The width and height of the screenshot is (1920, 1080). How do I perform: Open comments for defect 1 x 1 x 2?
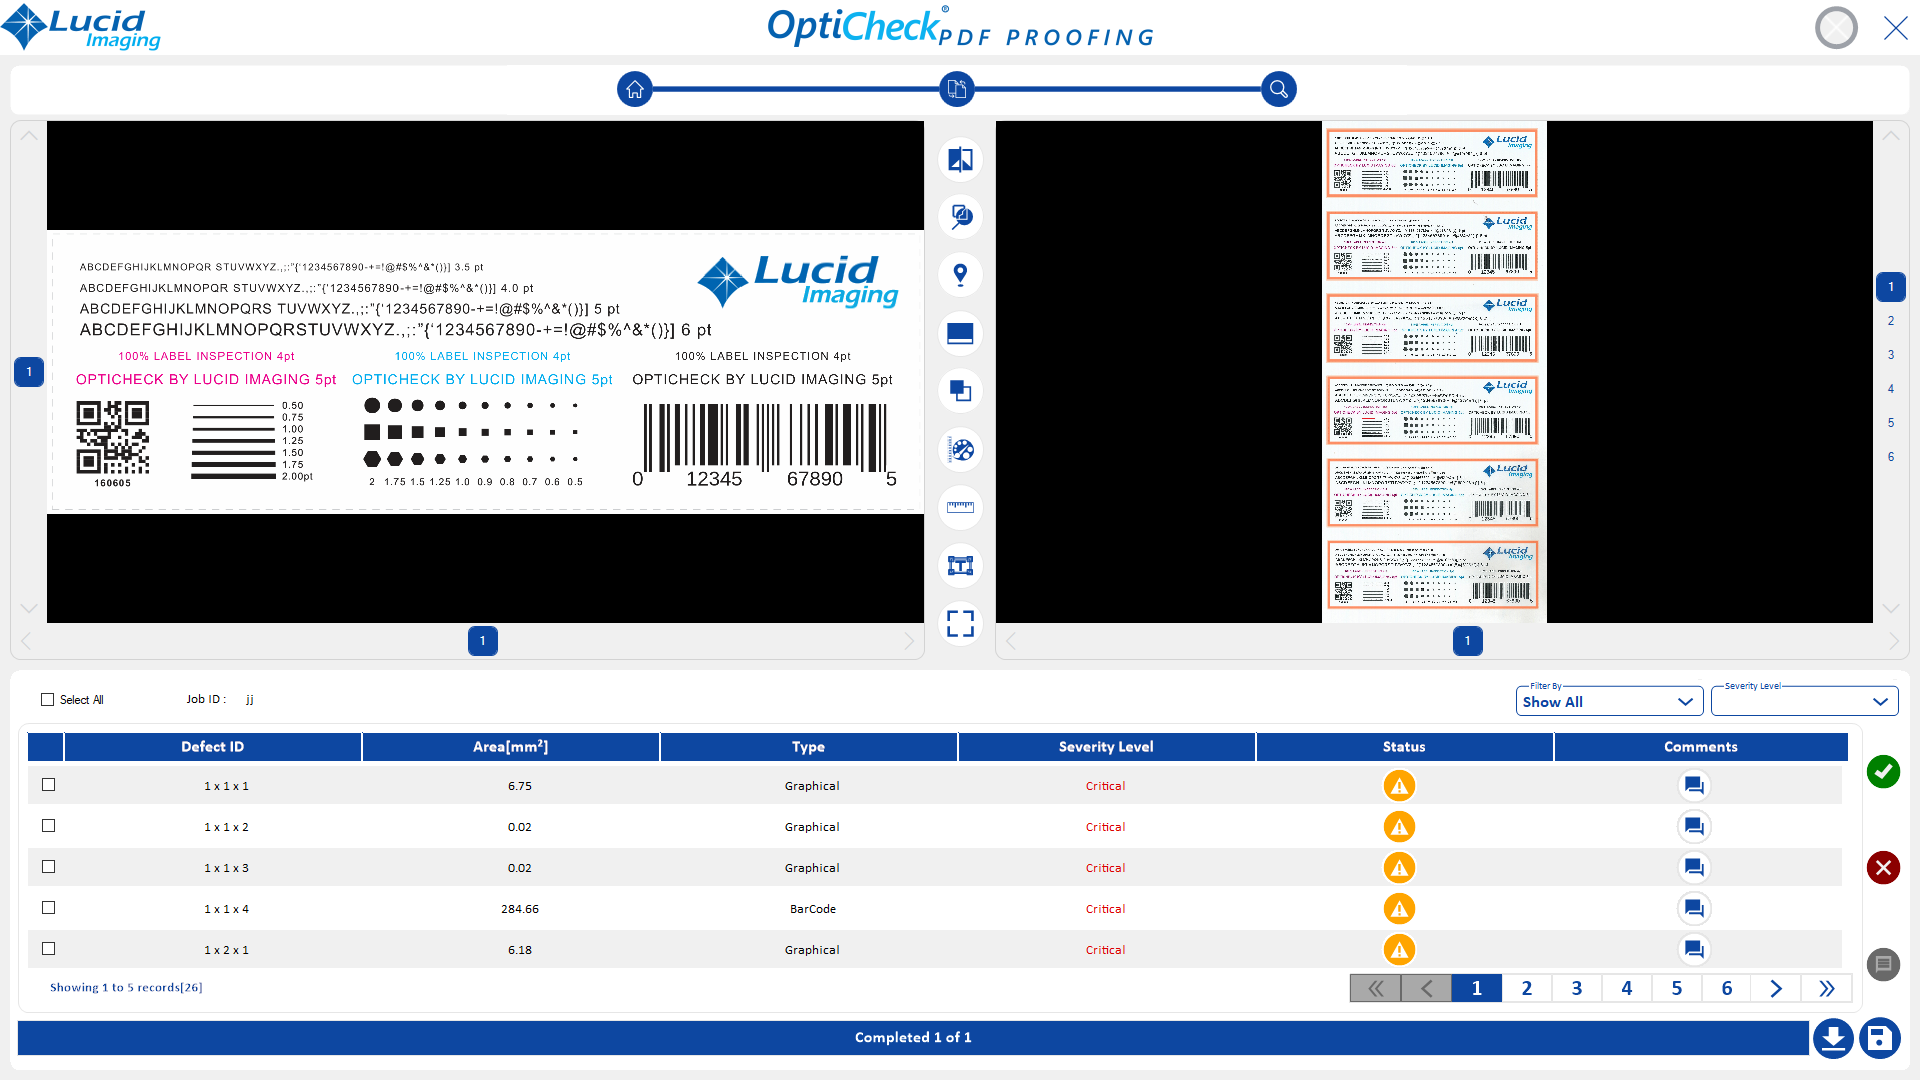point(1694,827)
